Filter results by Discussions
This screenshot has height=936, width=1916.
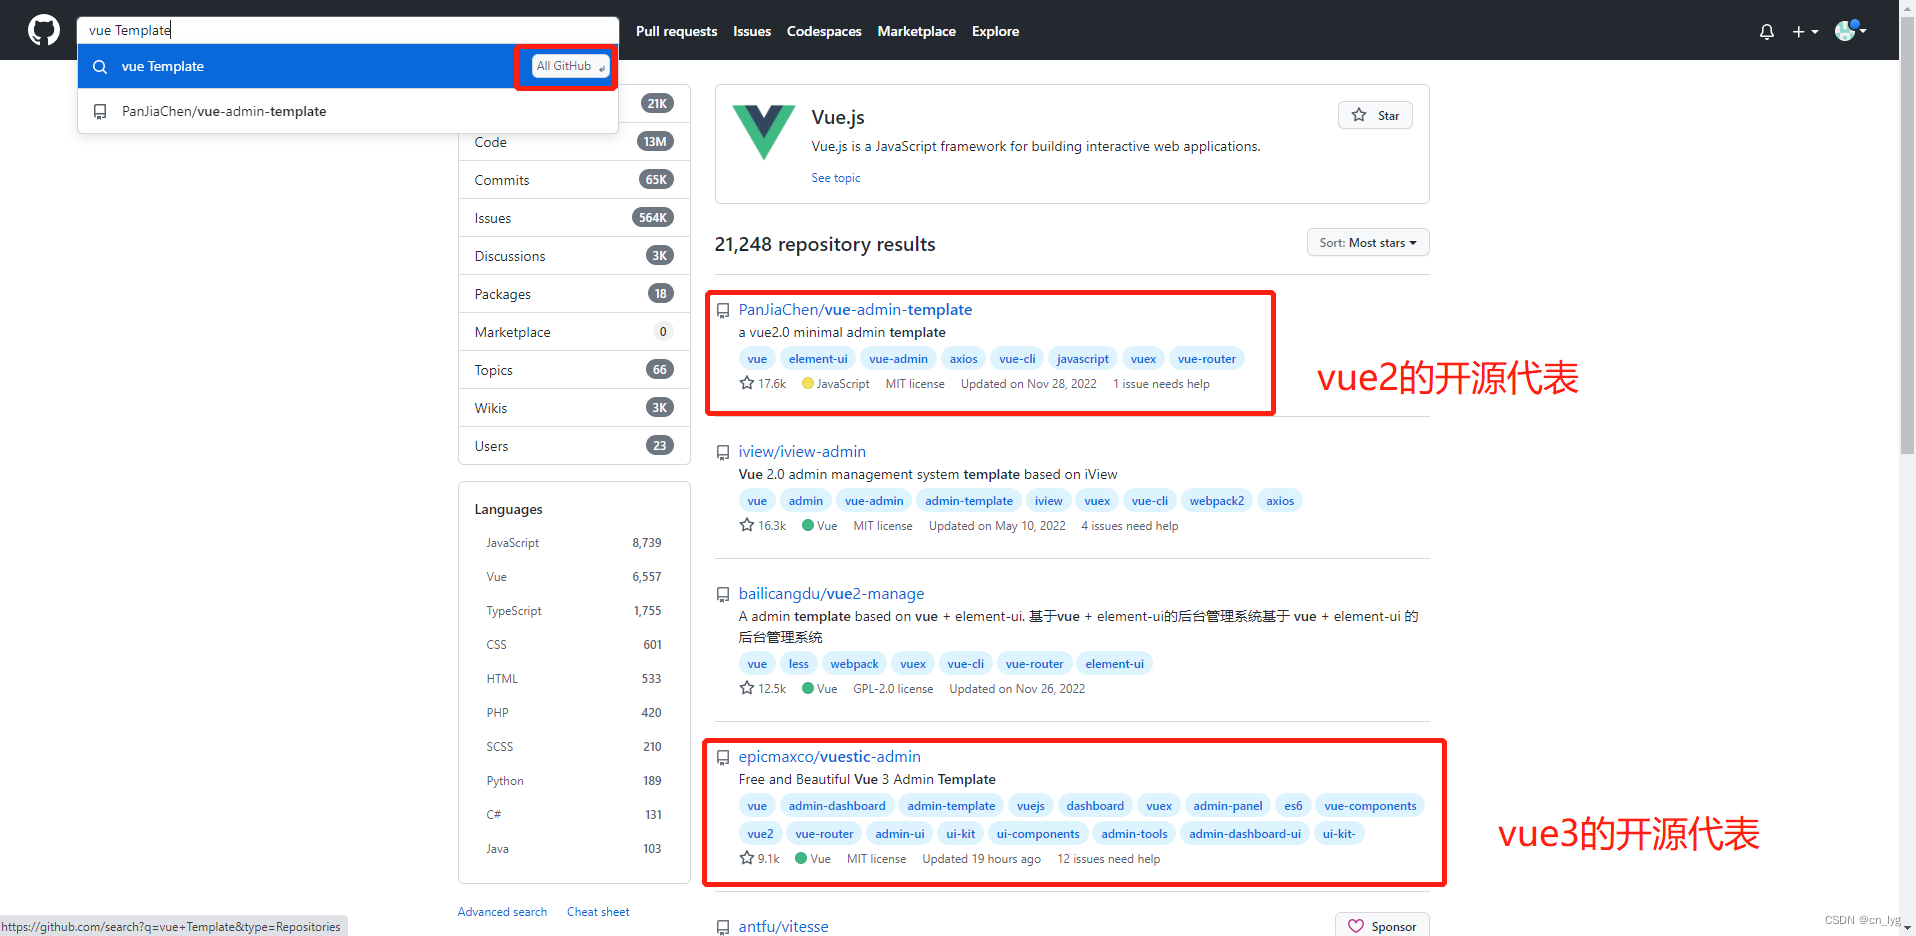[574, 256]
